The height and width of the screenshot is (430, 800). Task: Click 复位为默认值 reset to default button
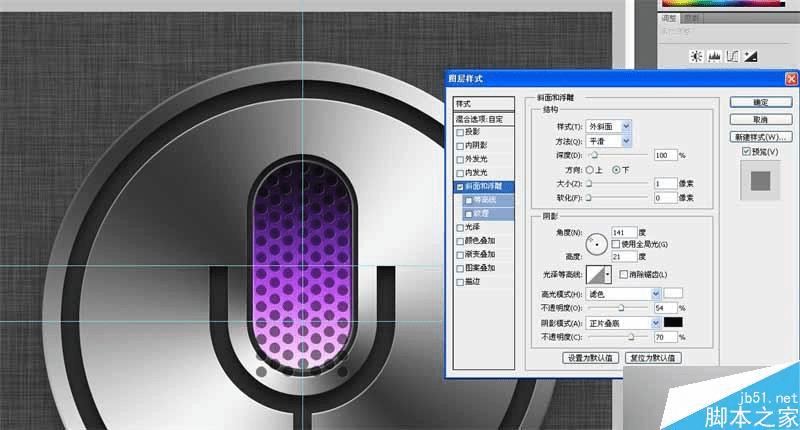click(653, 358)
